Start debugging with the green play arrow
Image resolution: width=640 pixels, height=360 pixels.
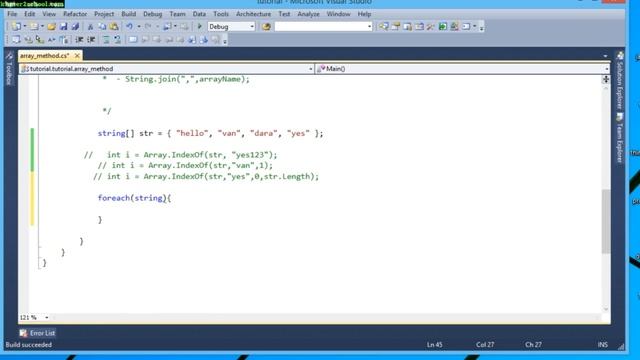[200, 27]
